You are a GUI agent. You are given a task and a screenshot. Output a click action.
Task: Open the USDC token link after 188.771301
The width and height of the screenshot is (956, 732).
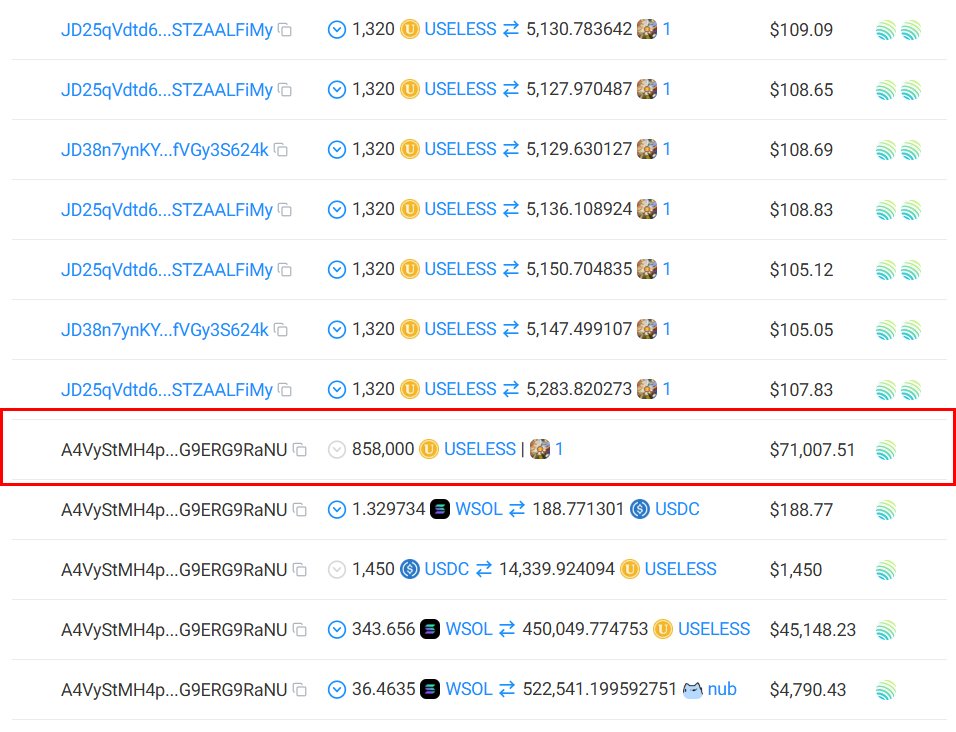(677, 509)
